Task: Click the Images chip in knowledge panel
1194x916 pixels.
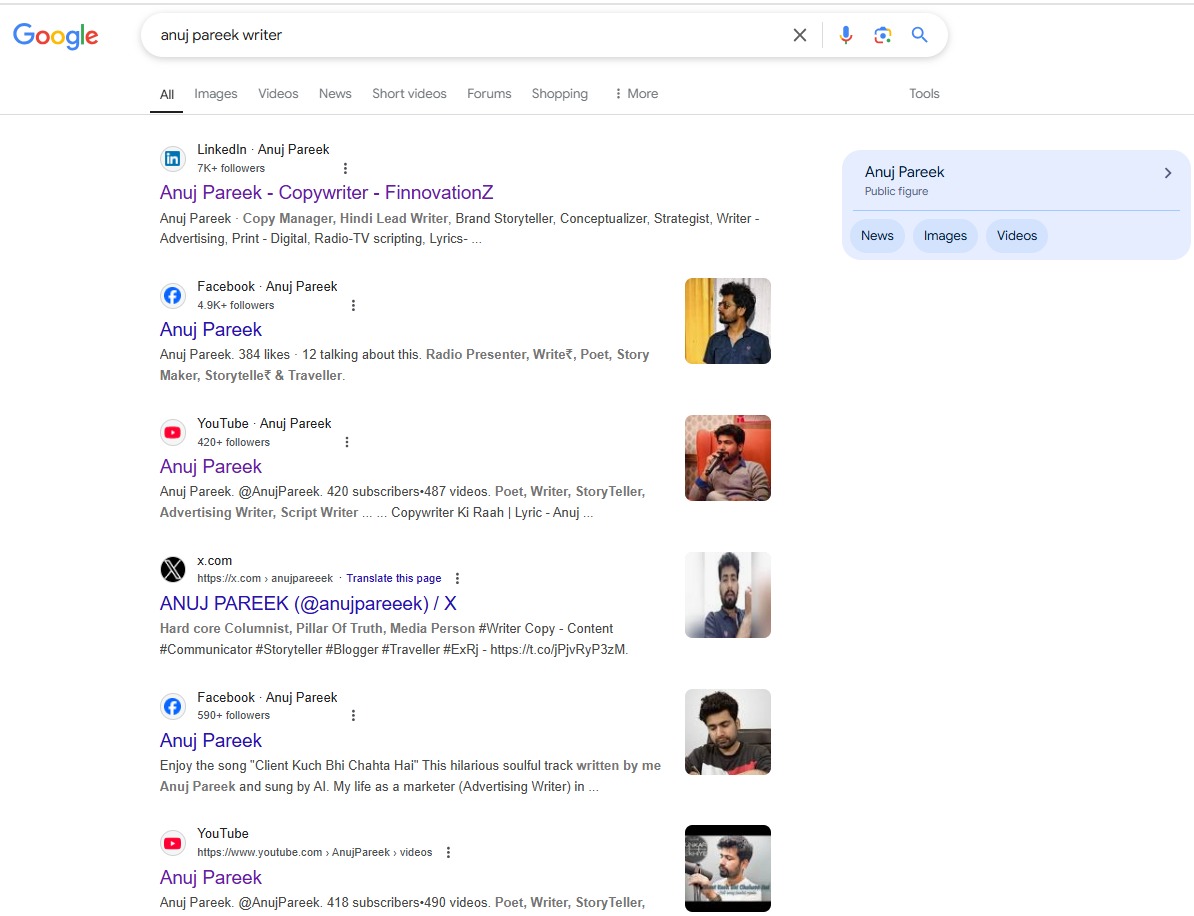Action: click(945, 235)
